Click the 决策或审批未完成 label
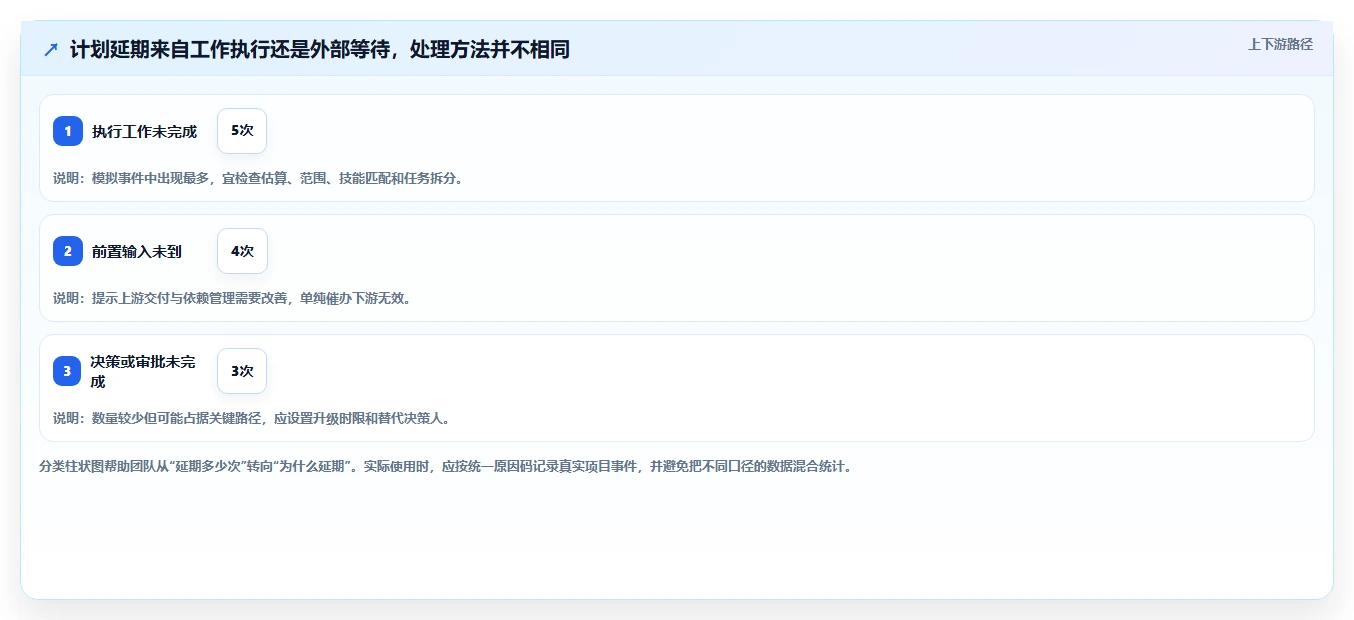This screenshot has height=620, width=1354. pos(143,371)
